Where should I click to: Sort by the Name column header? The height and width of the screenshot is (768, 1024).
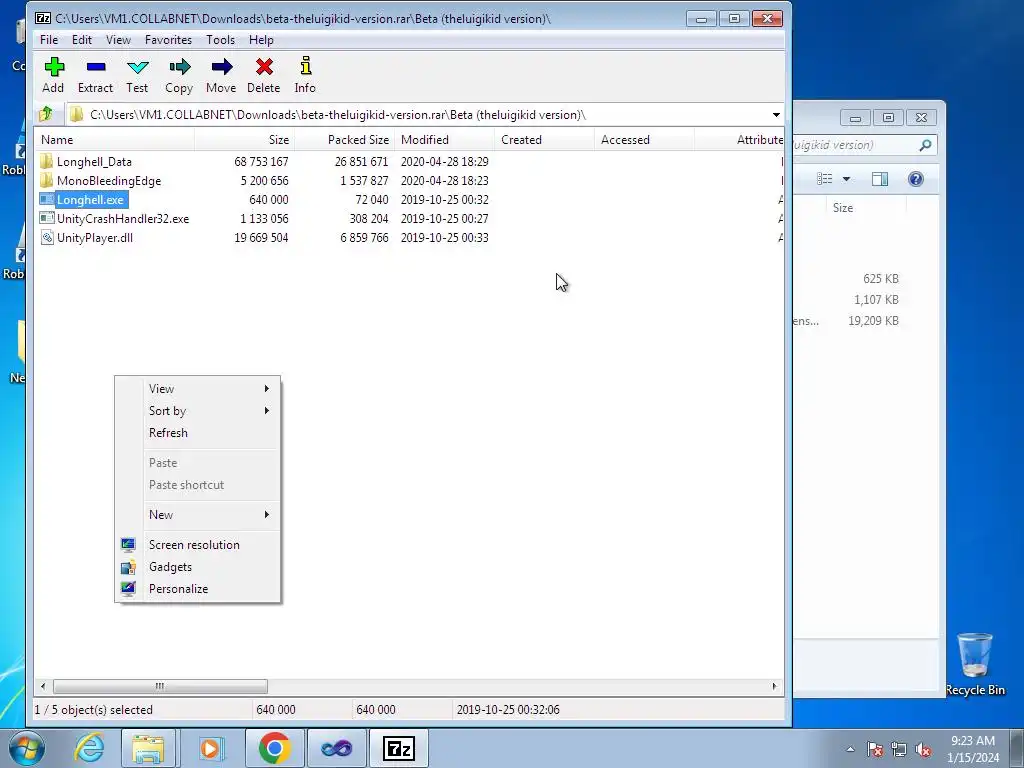[114, 140]
